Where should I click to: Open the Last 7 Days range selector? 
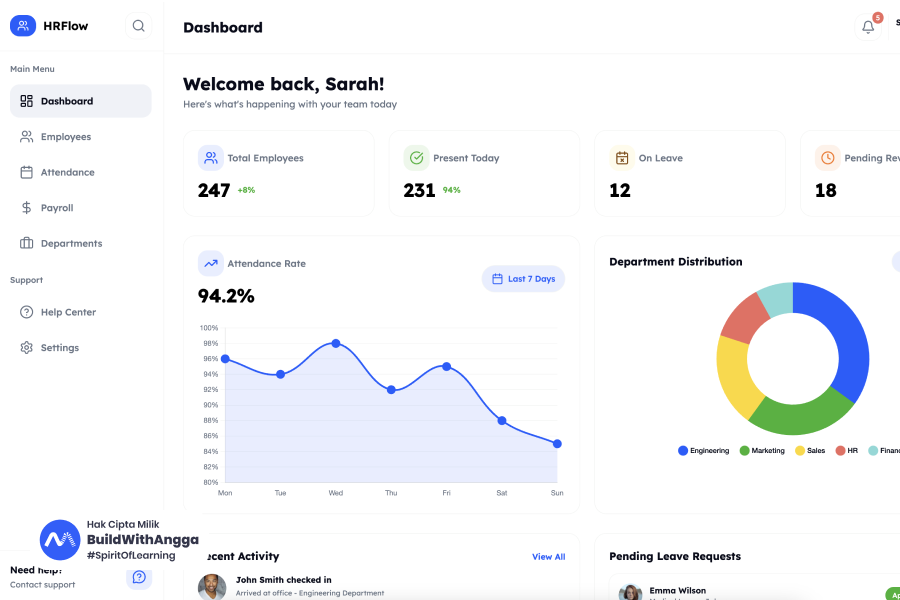pyautogui.click(x=523, y=279)
